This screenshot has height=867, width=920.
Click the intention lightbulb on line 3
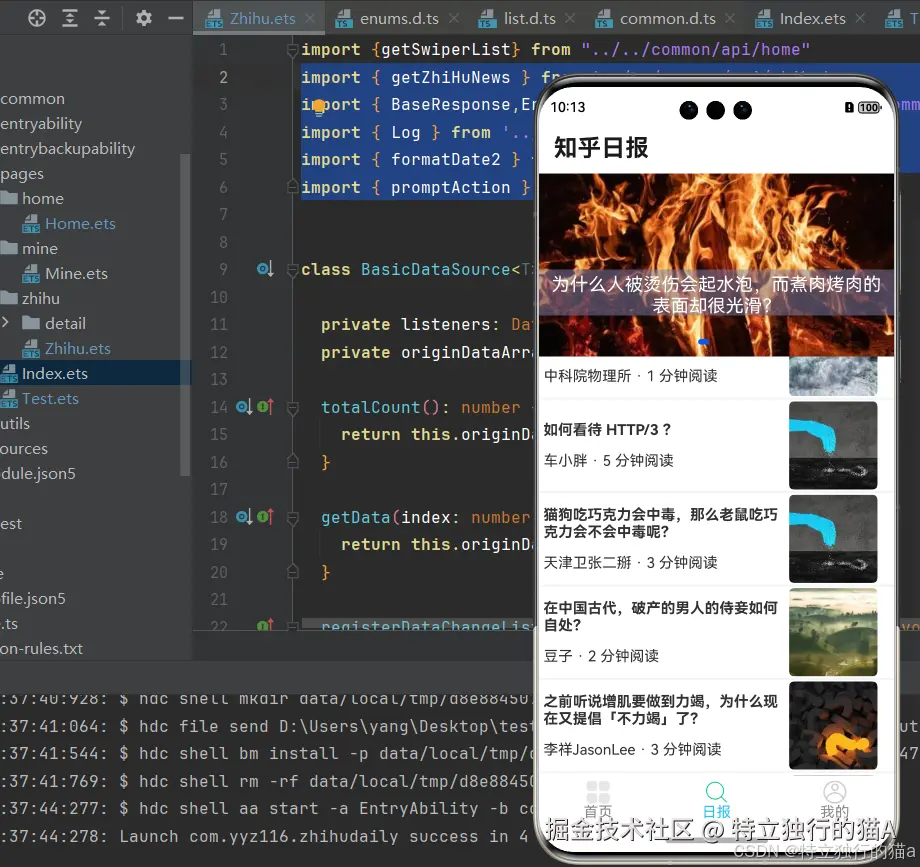pos(319,106)
